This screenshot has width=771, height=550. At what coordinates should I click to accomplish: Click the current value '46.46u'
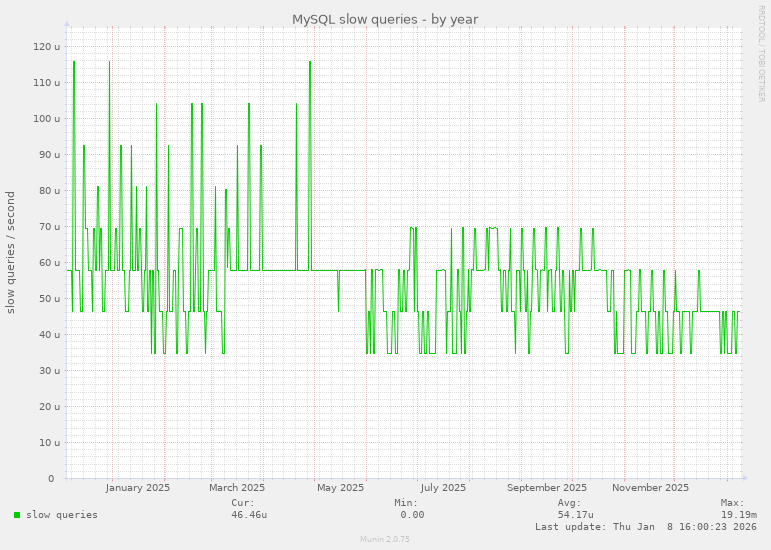[249, 515]
